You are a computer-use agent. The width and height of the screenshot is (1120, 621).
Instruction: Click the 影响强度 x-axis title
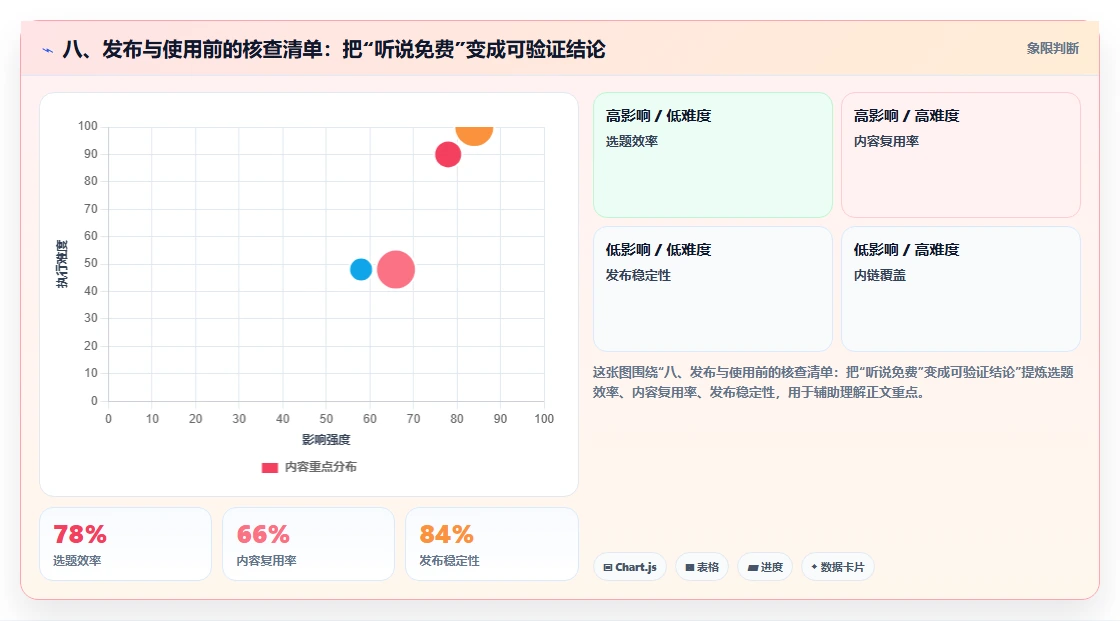[326, 439]
